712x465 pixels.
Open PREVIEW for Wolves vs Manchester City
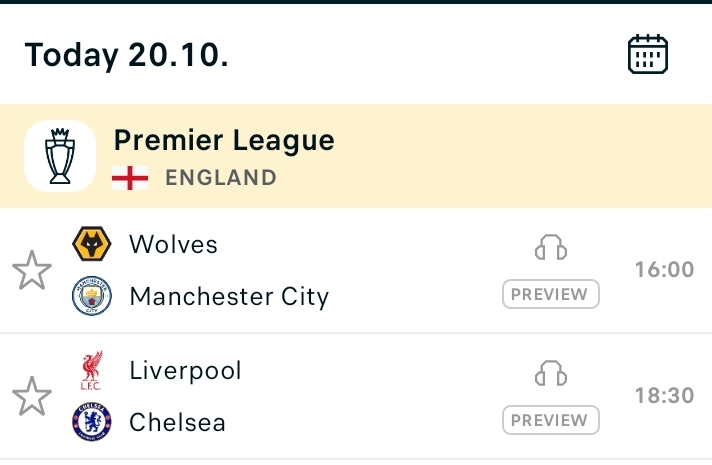pos(550,294)
